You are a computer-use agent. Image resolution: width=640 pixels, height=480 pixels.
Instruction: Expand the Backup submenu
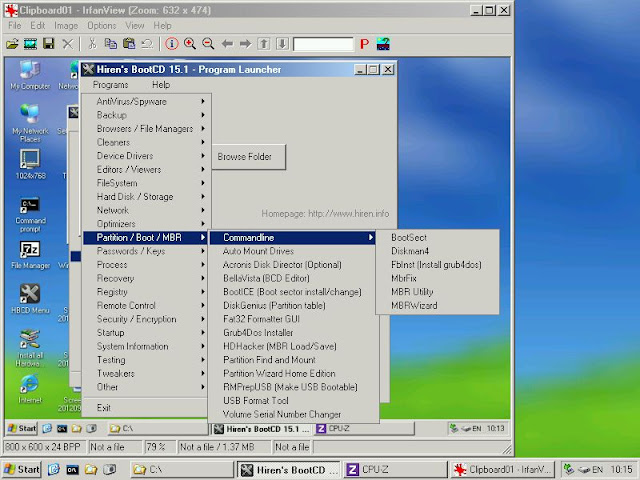click(147, 115)
